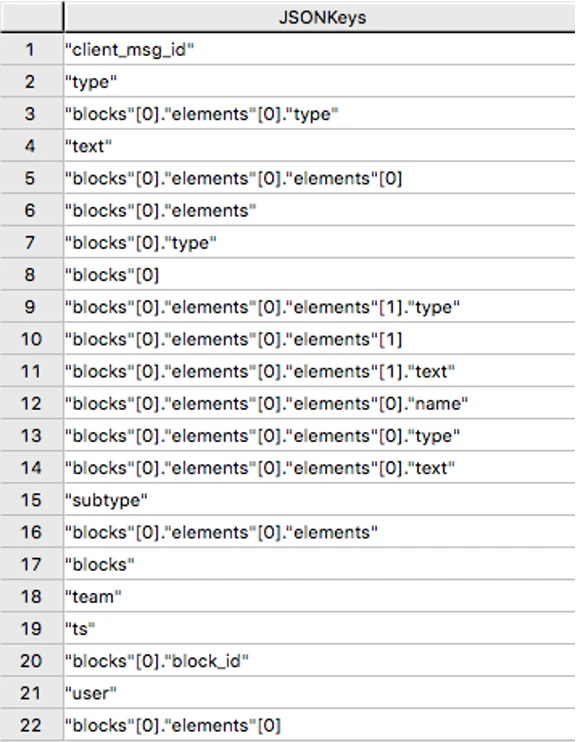This screenshot has width=576, height=742.
Task: Click the "blocks" cell in row 17
Action: tap(320, 564)
